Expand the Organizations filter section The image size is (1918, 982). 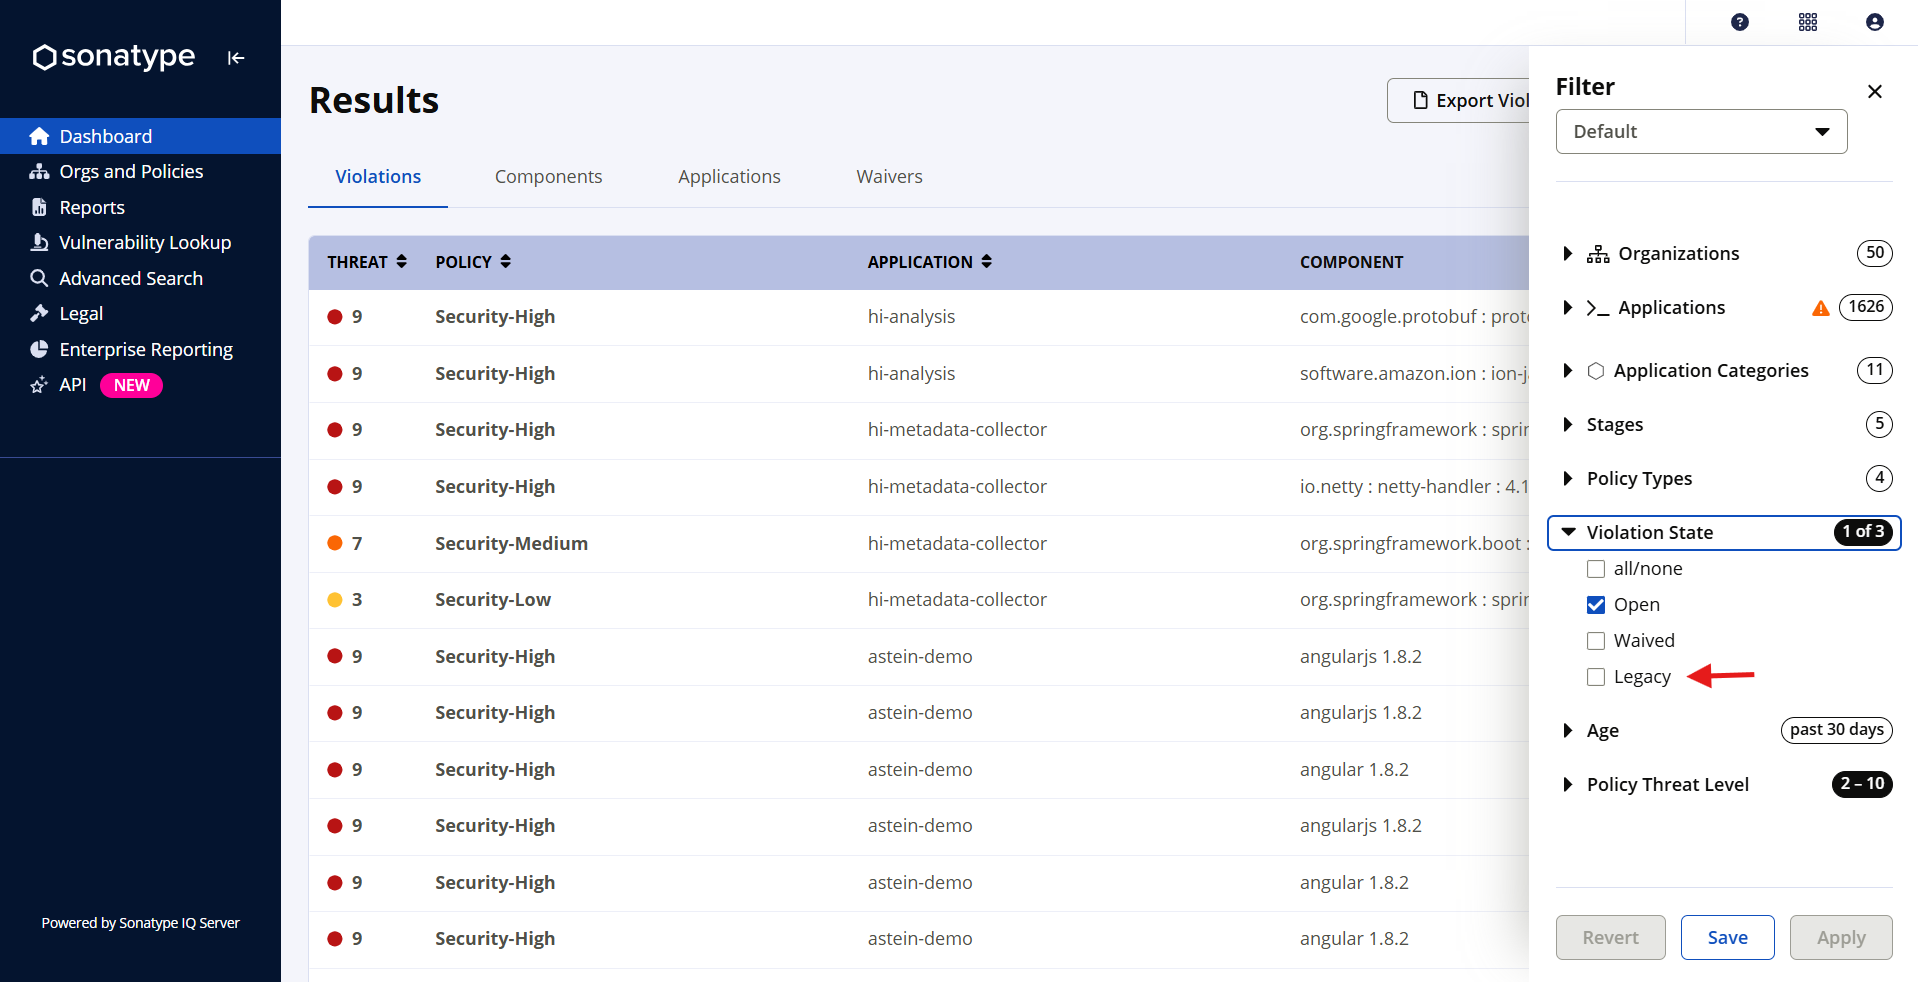pyautogui.click(x=1568, y=254)
